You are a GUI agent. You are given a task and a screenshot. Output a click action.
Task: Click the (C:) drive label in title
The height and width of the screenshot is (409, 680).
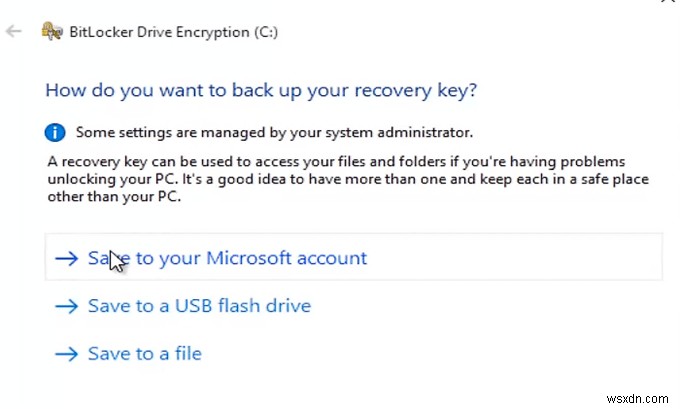pos(262,32)
